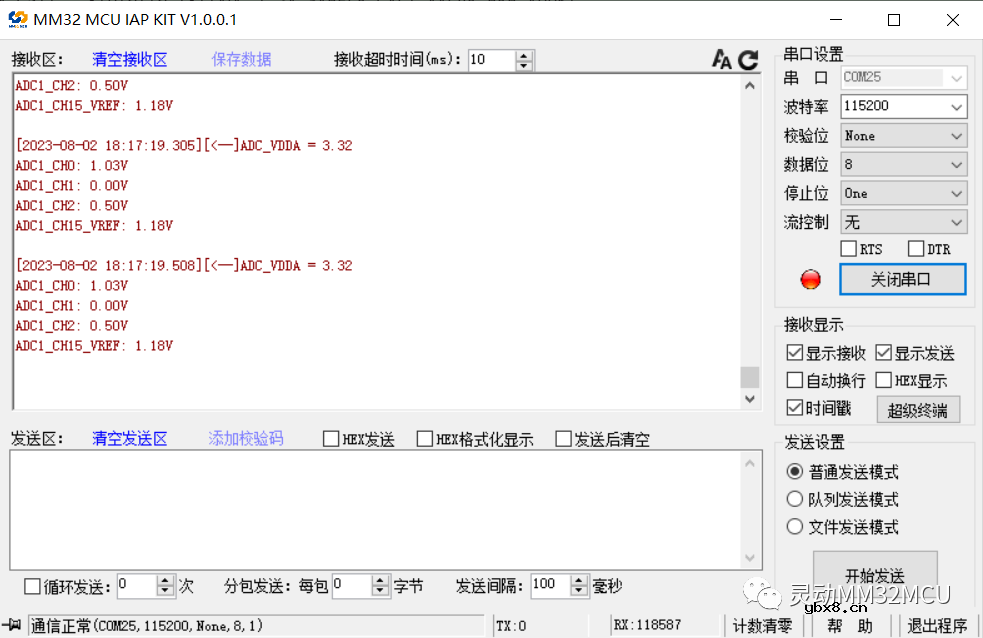Open the 超级终端 super terminal
983x638 pixels.
click(x=918, y=409)
